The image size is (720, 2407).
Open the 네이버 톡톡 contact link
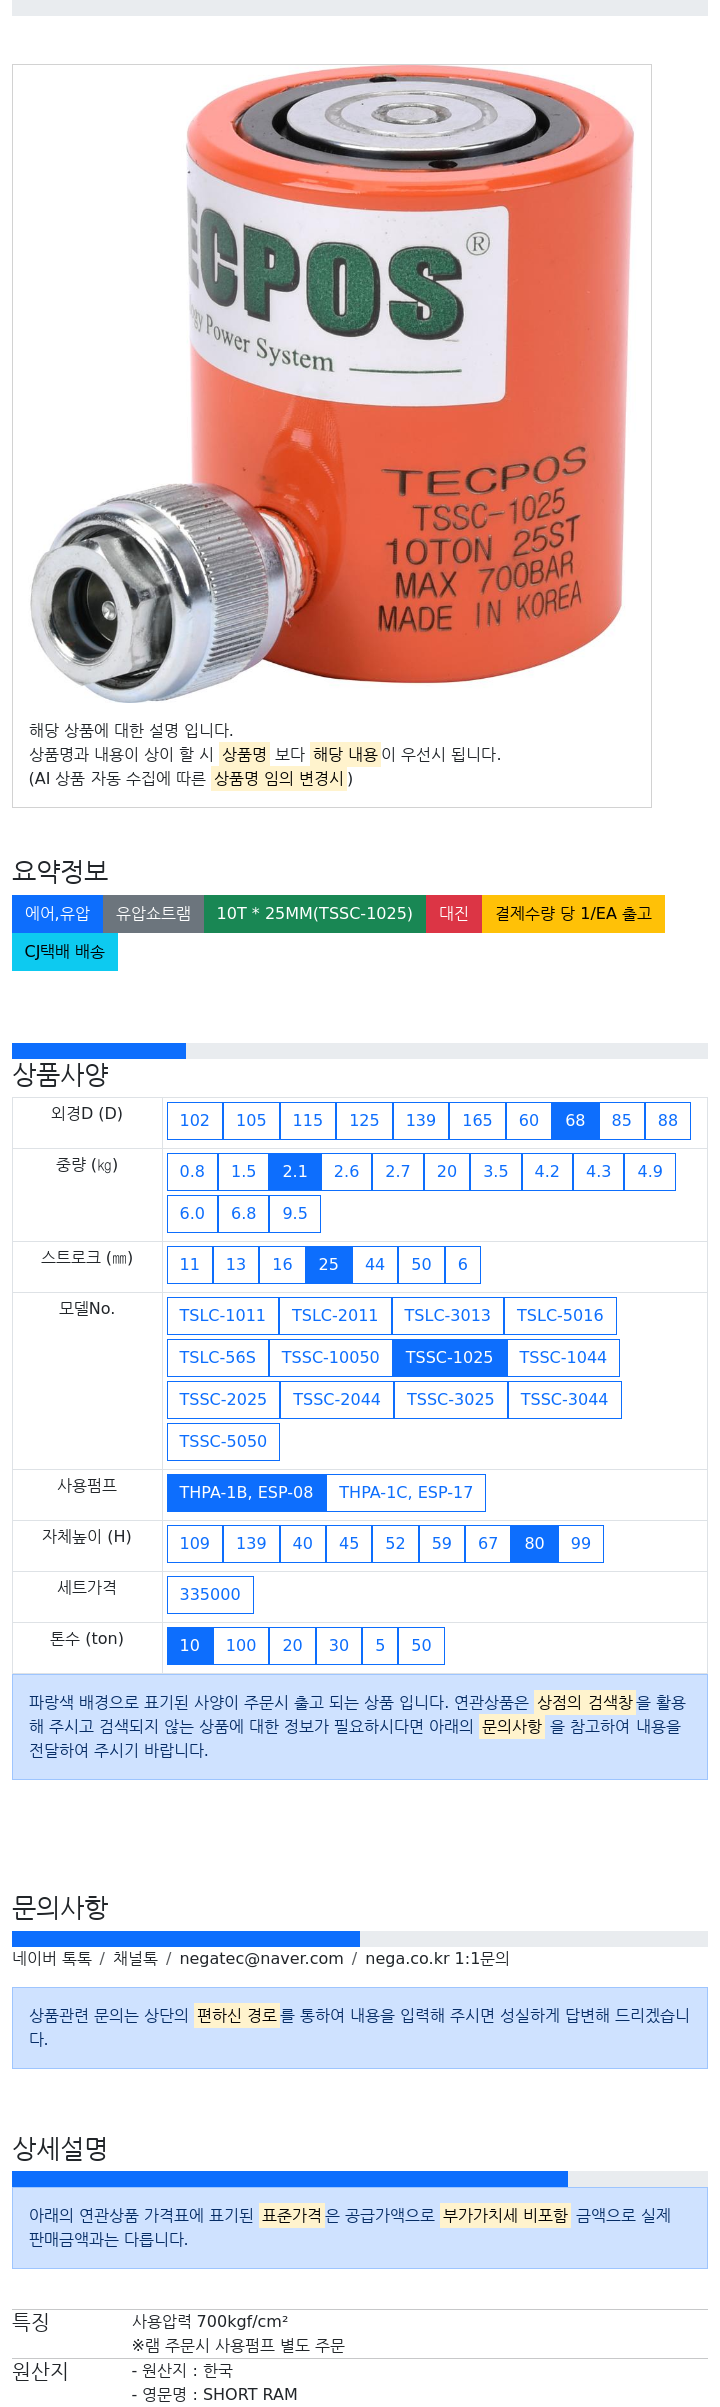click(x=52, y=1959)
